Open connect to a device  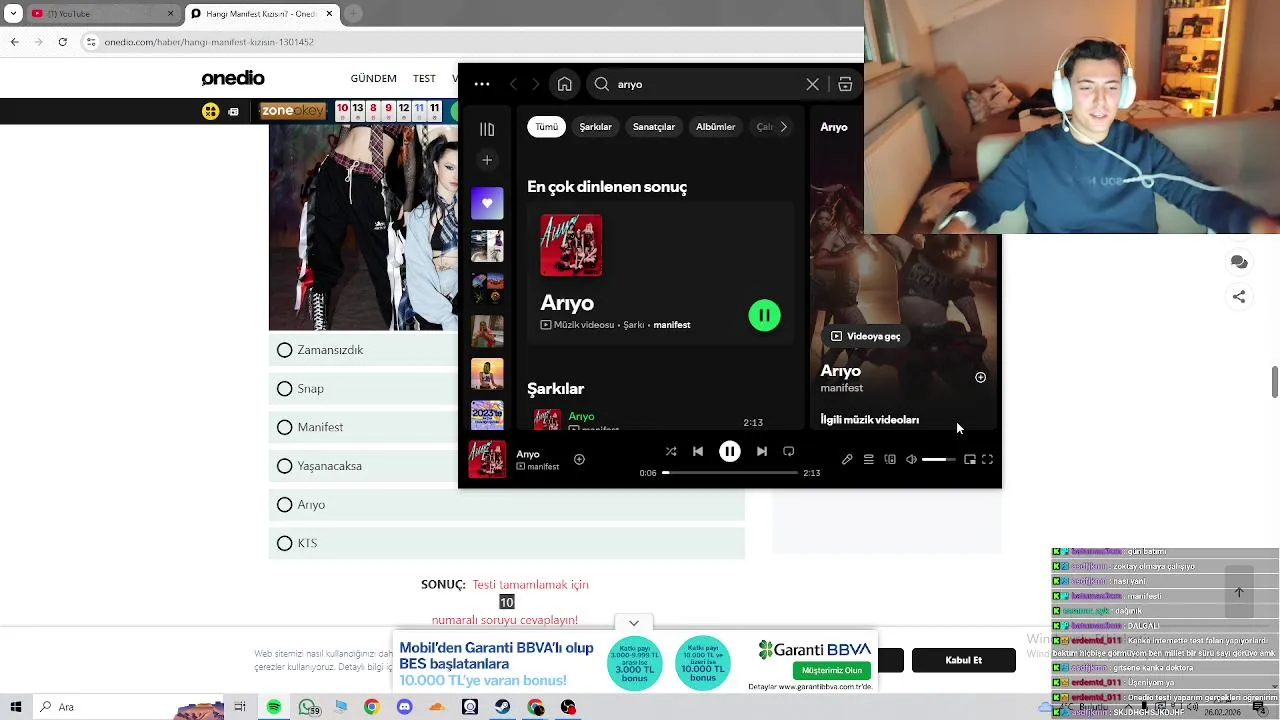[x=890, y=460]
